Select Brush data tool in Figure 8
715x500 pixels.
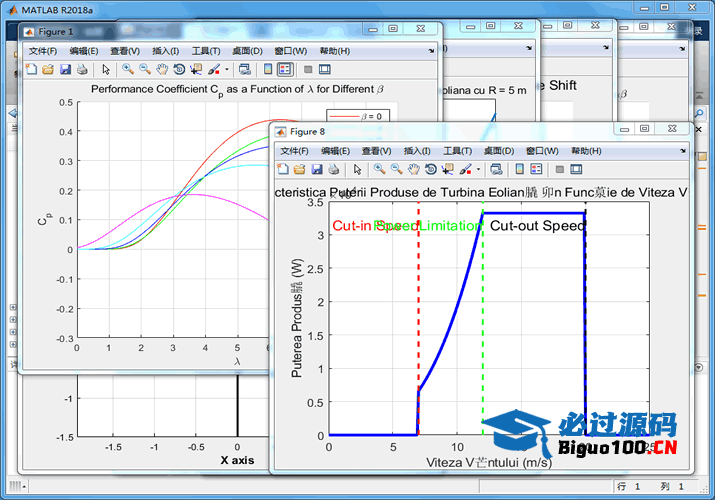point(465,170)
